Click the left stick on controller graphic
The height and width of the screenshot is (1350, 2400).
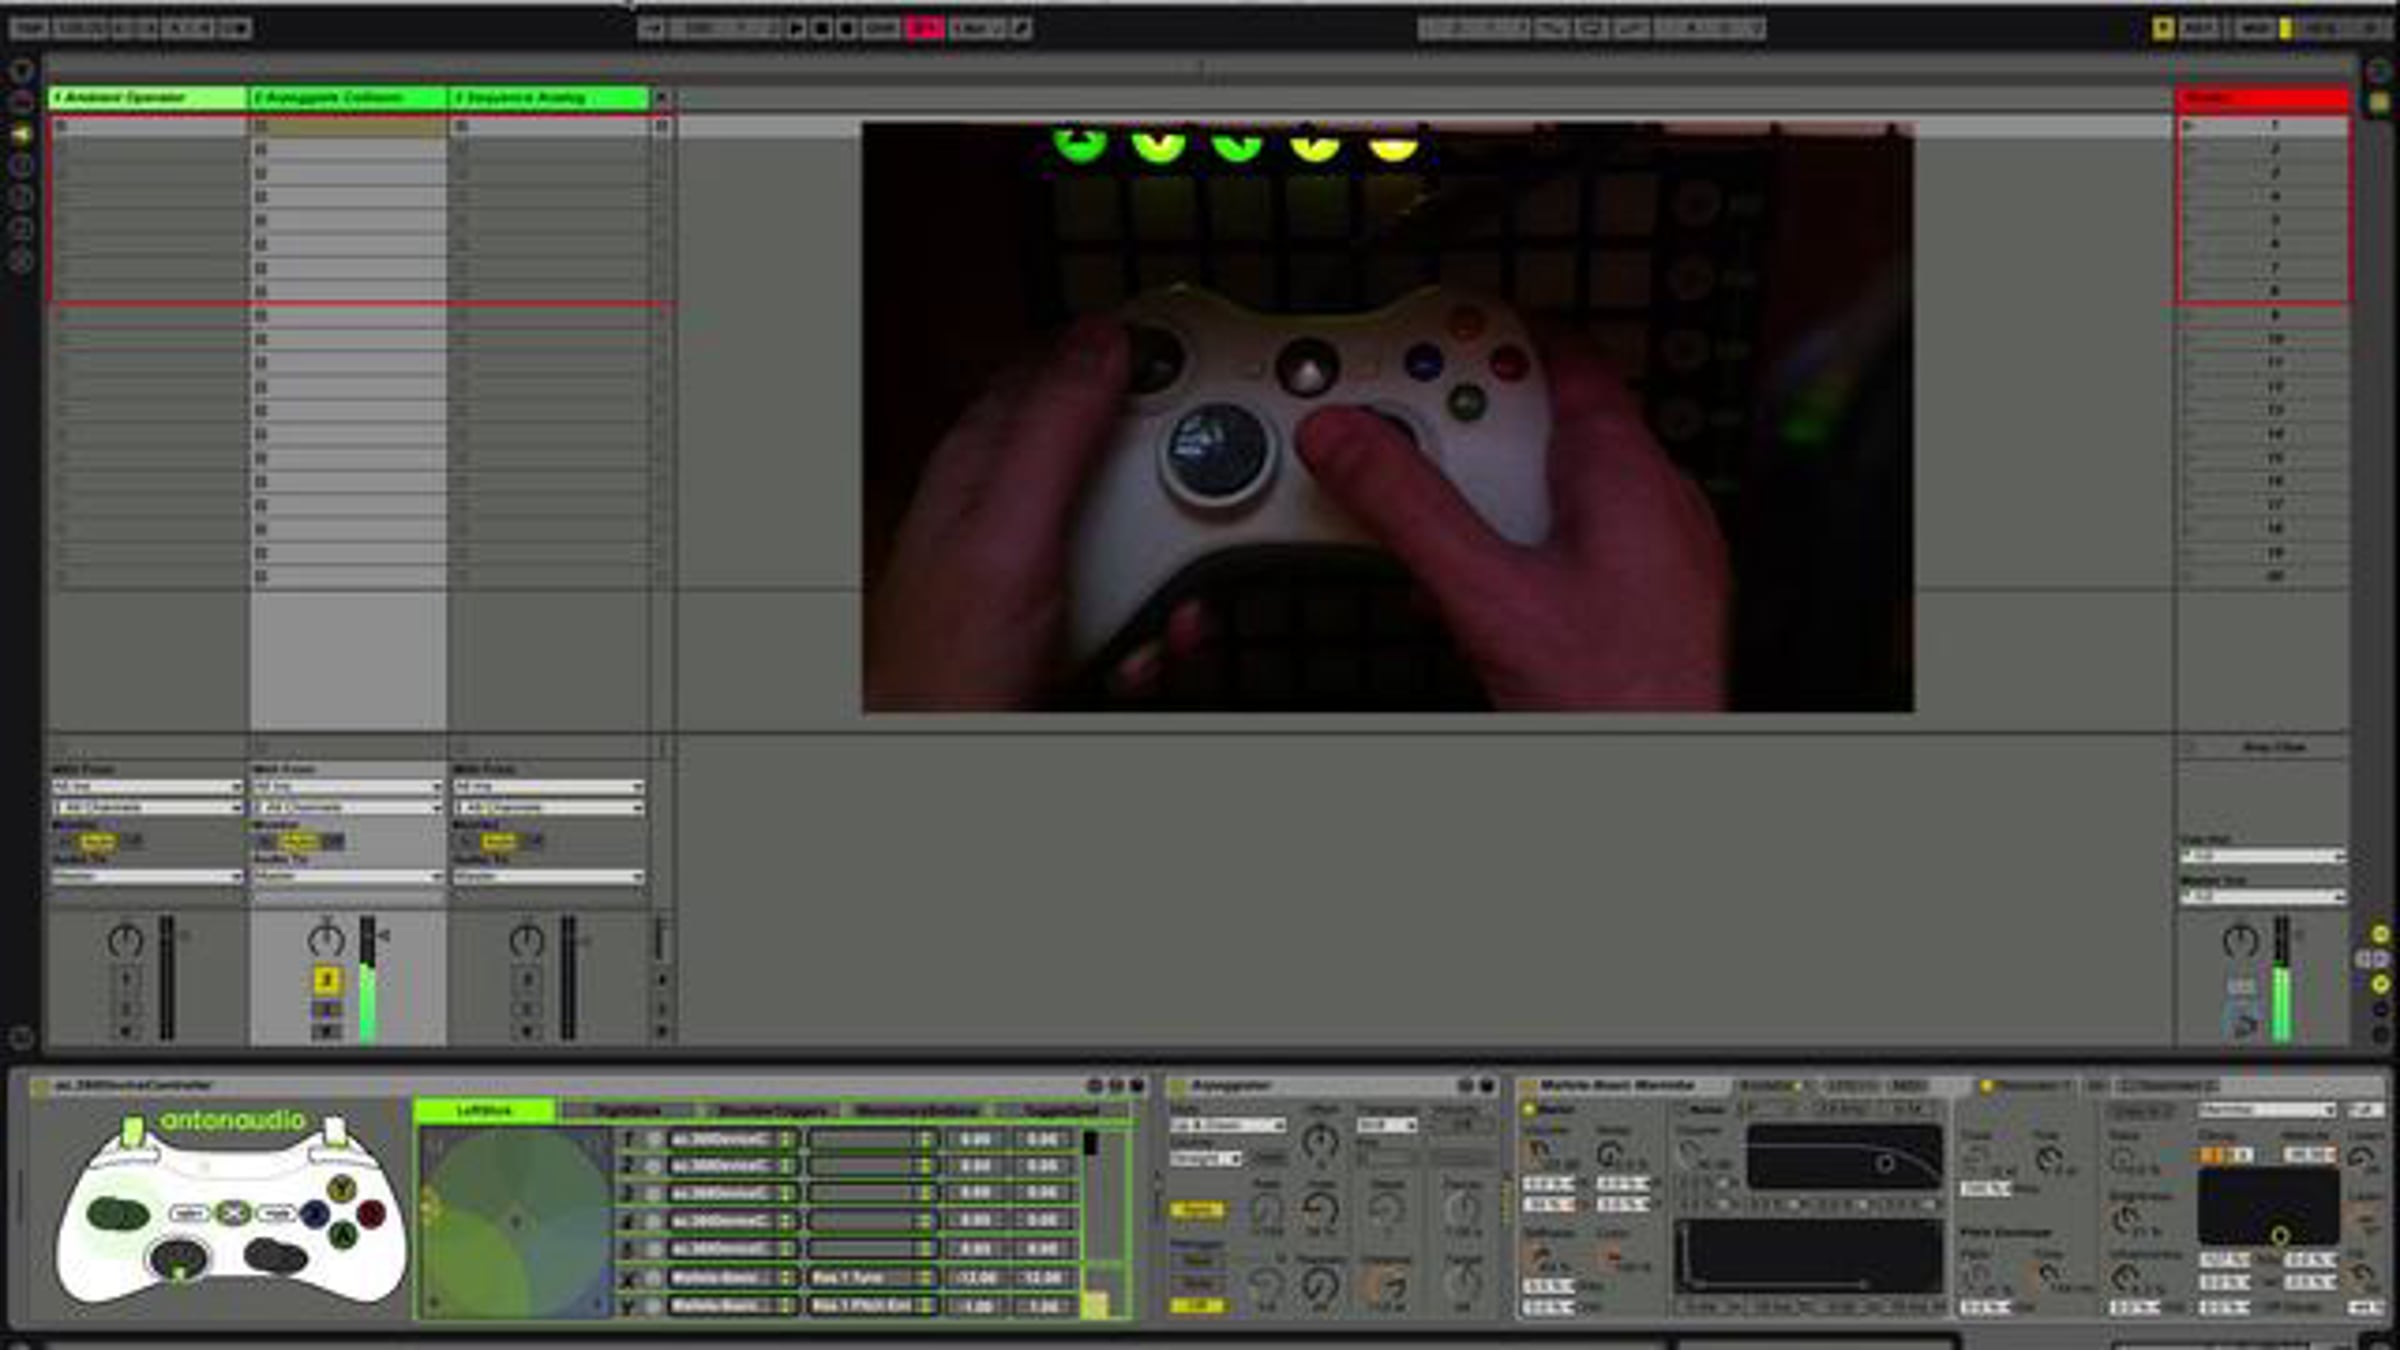(x=118, y=1214)
